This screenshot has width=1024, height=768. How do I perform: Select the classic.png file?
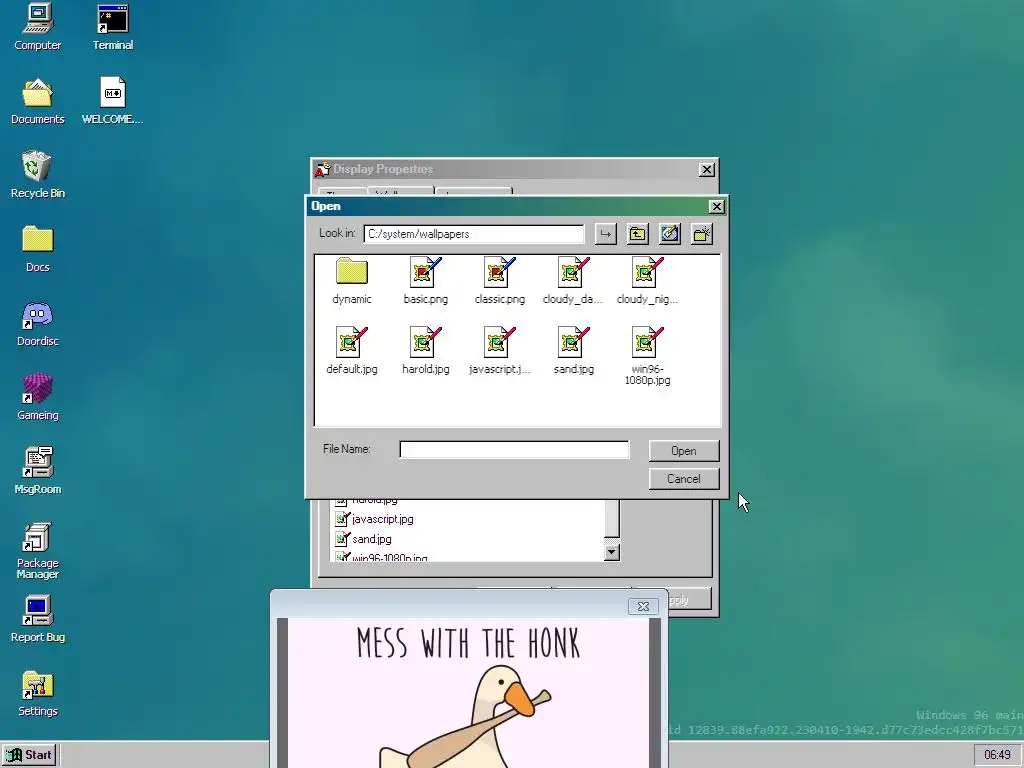[x=500, y=281]
